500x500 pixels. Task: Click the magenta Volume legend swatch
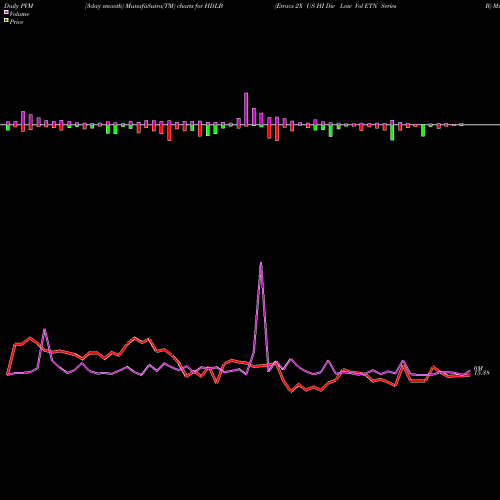pos(6,13)
